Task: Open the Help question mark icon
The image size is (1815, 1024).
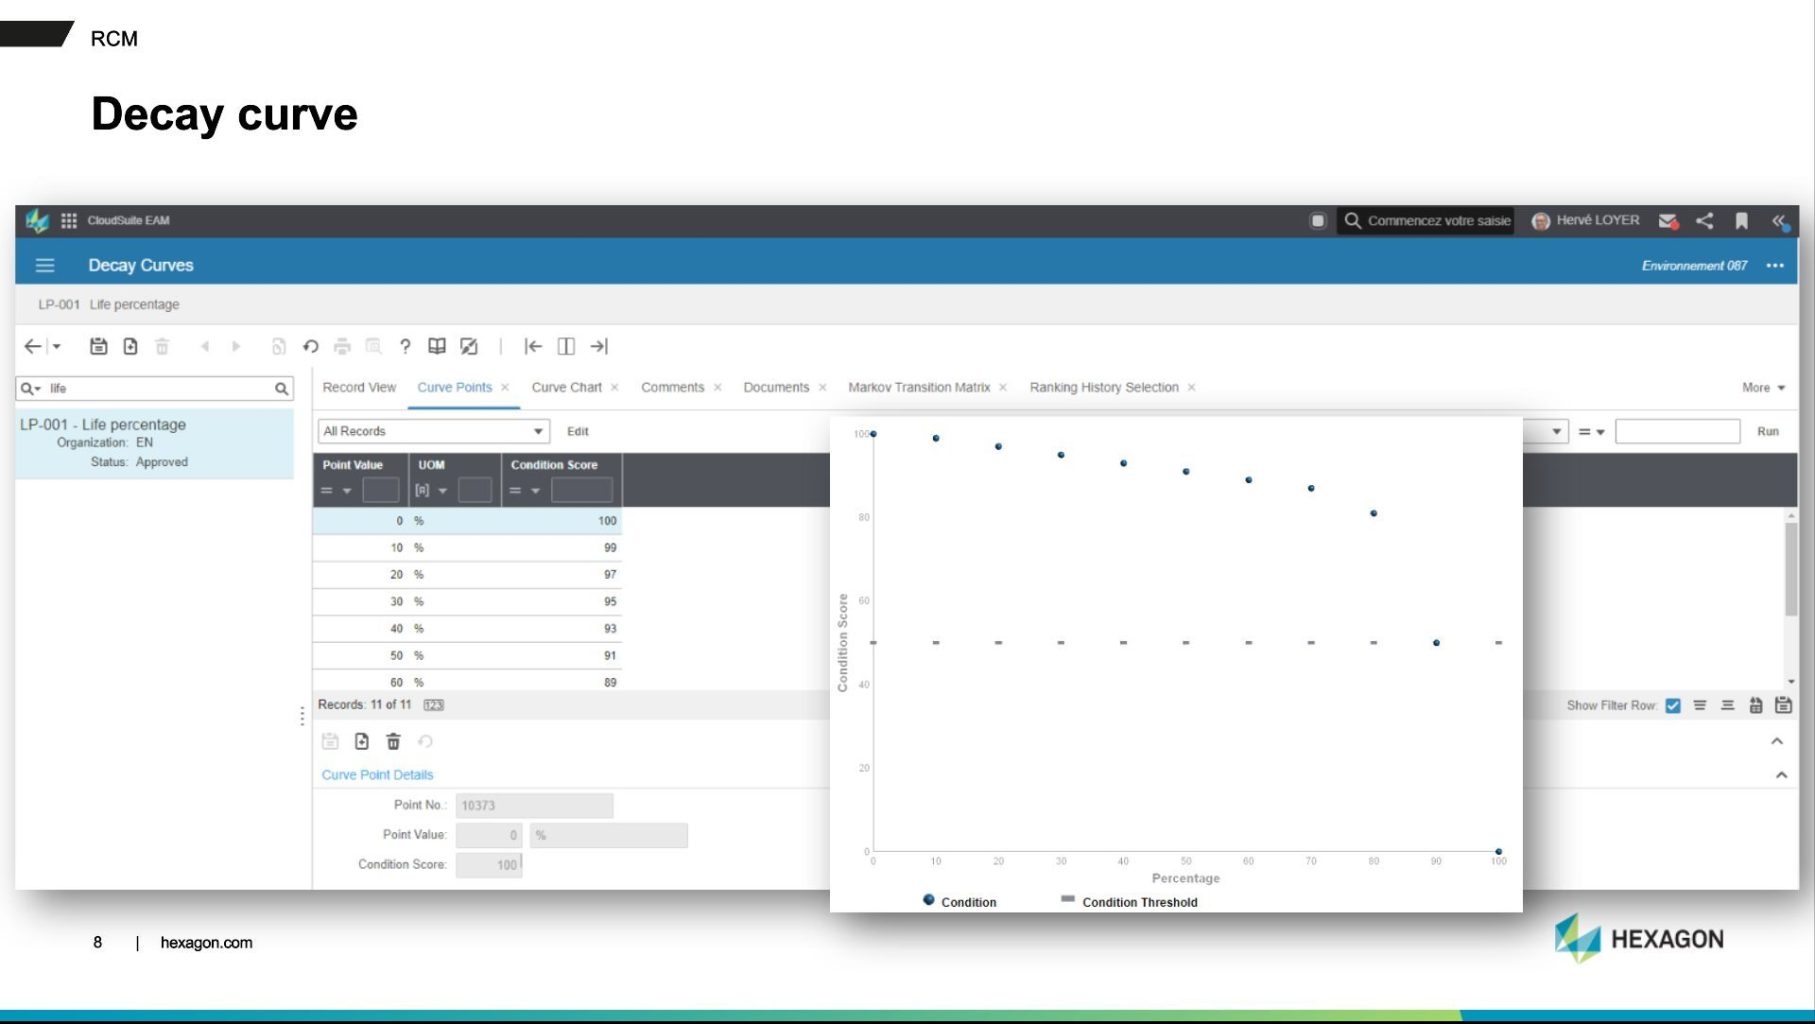Action: (x=405, y=346)
